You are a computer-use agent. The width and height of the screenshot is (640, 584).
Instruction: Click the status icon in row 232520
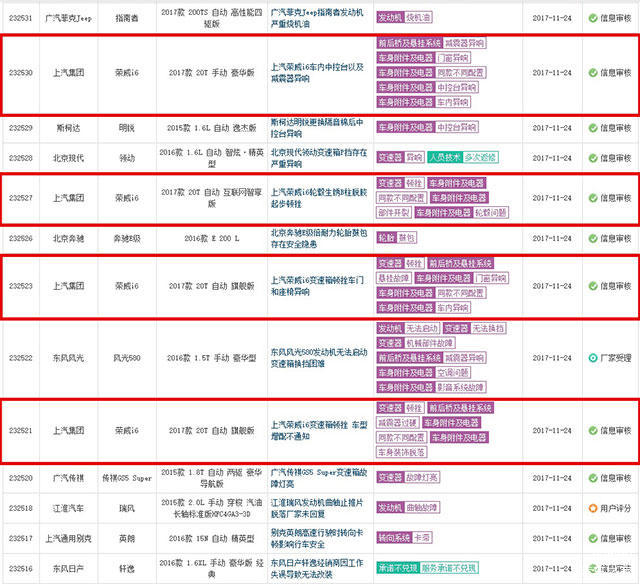pyautogui.click(x=593, y=478)
